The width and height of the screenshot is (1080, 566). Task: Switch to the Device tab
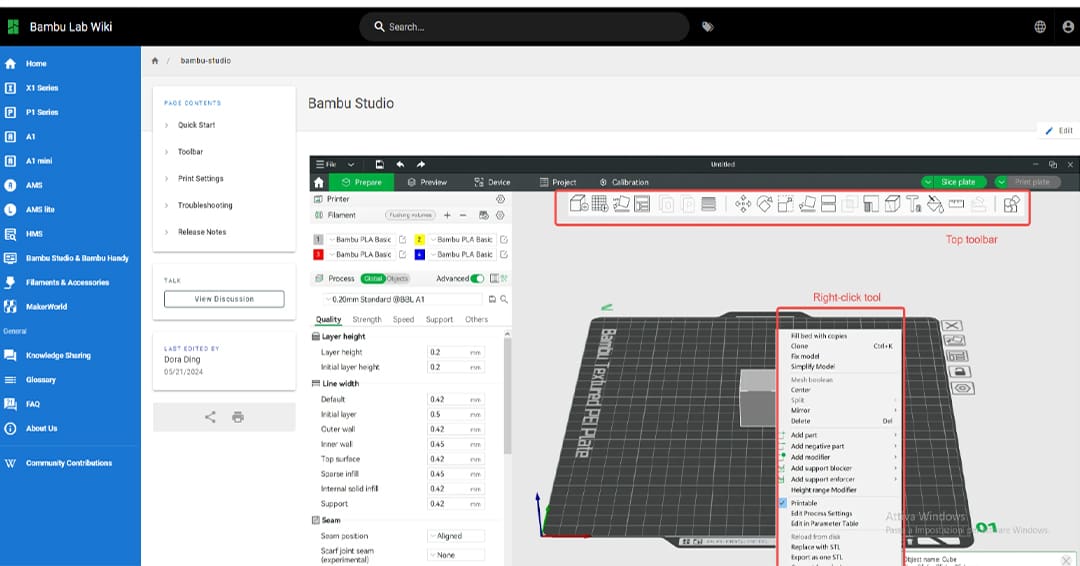tap(492, 182)
